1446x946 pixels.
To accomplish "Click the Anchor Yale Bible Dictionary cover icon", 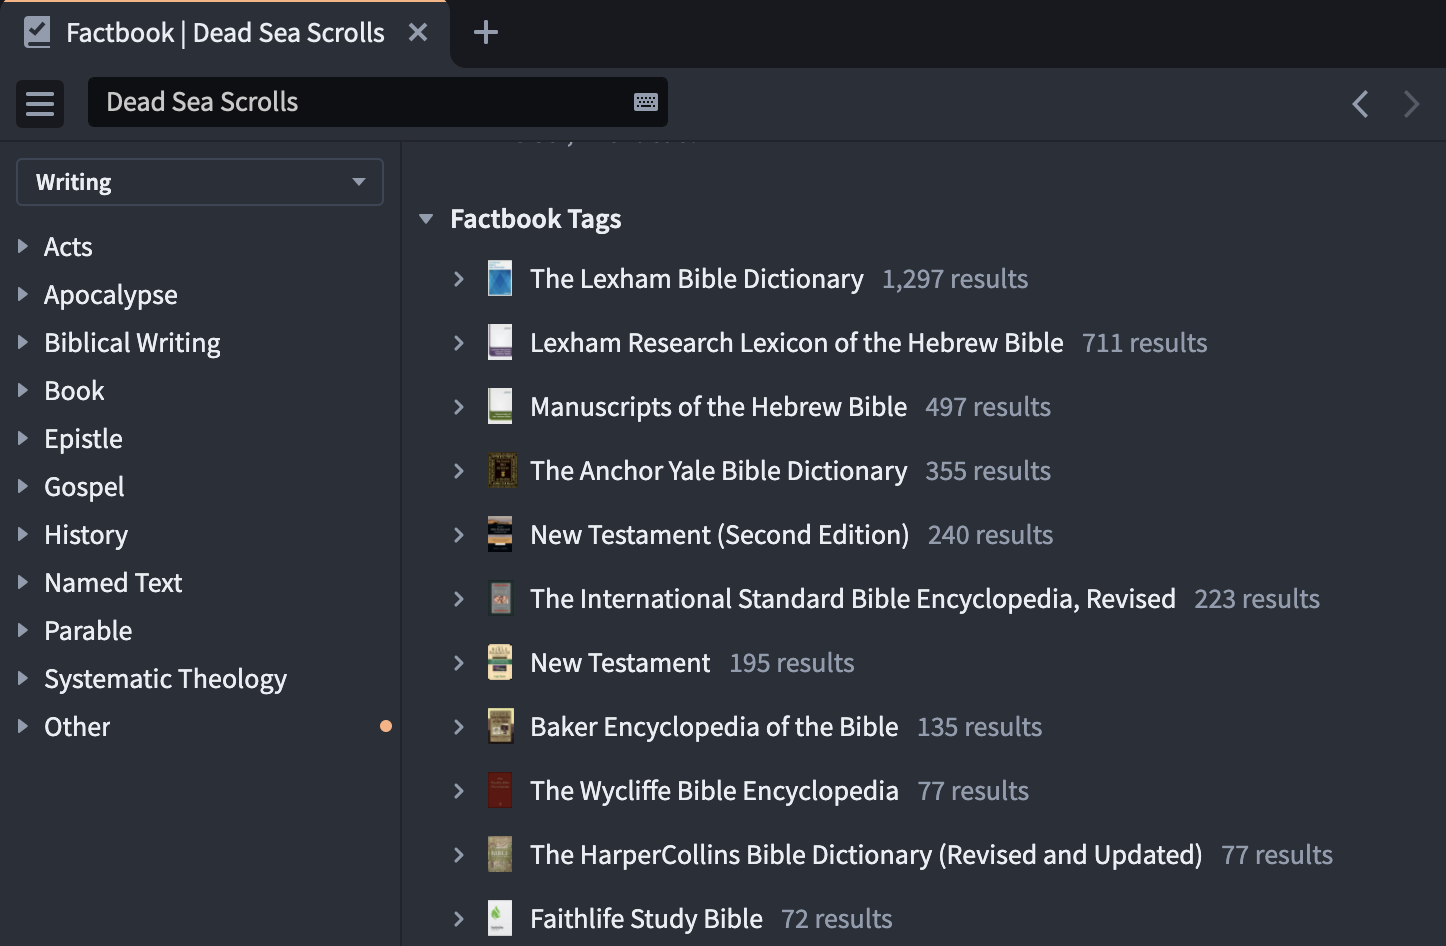I will (x=500, y=471).
